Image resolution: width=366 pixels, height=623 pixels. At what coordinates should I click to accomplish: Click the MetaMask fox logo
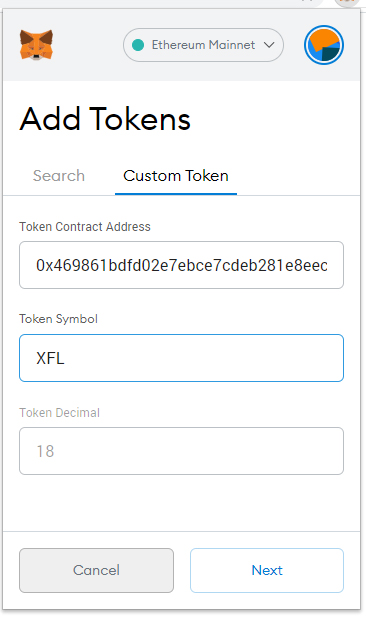[36, 45]
